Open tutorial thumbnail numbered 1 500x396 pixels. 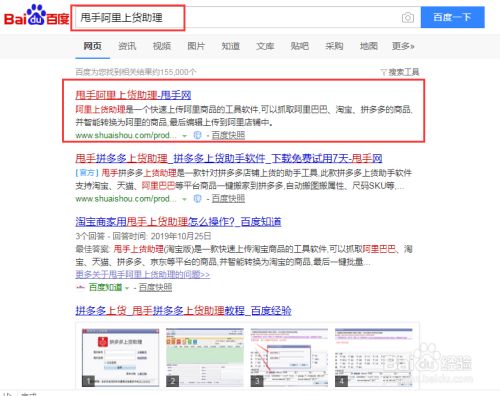coord(121,358)
